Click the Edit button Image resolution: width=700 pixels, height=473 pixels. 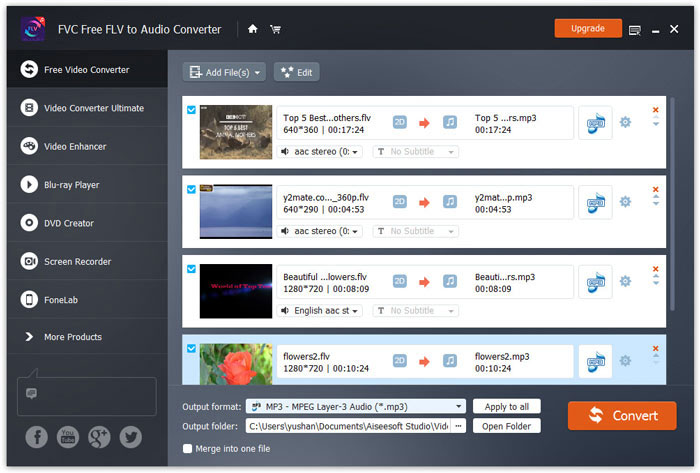click(297, 72)
